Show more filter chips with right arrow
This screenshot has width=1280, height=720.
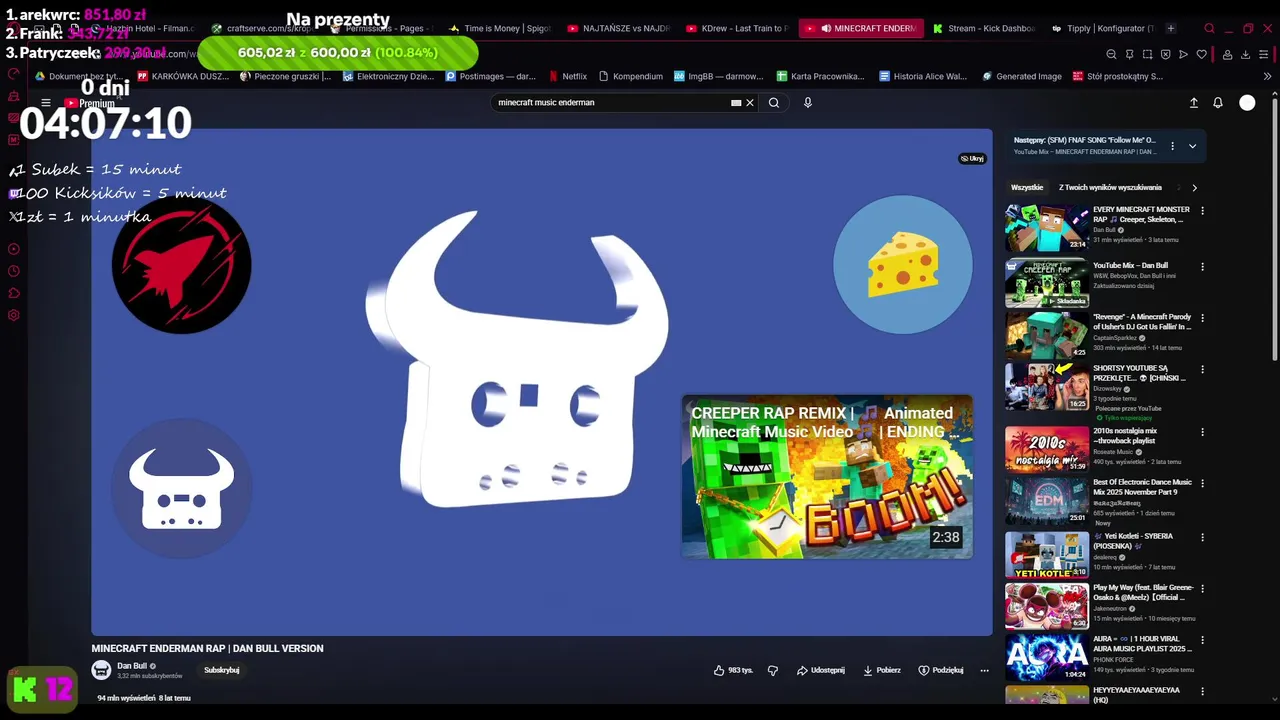(1194, 187)
